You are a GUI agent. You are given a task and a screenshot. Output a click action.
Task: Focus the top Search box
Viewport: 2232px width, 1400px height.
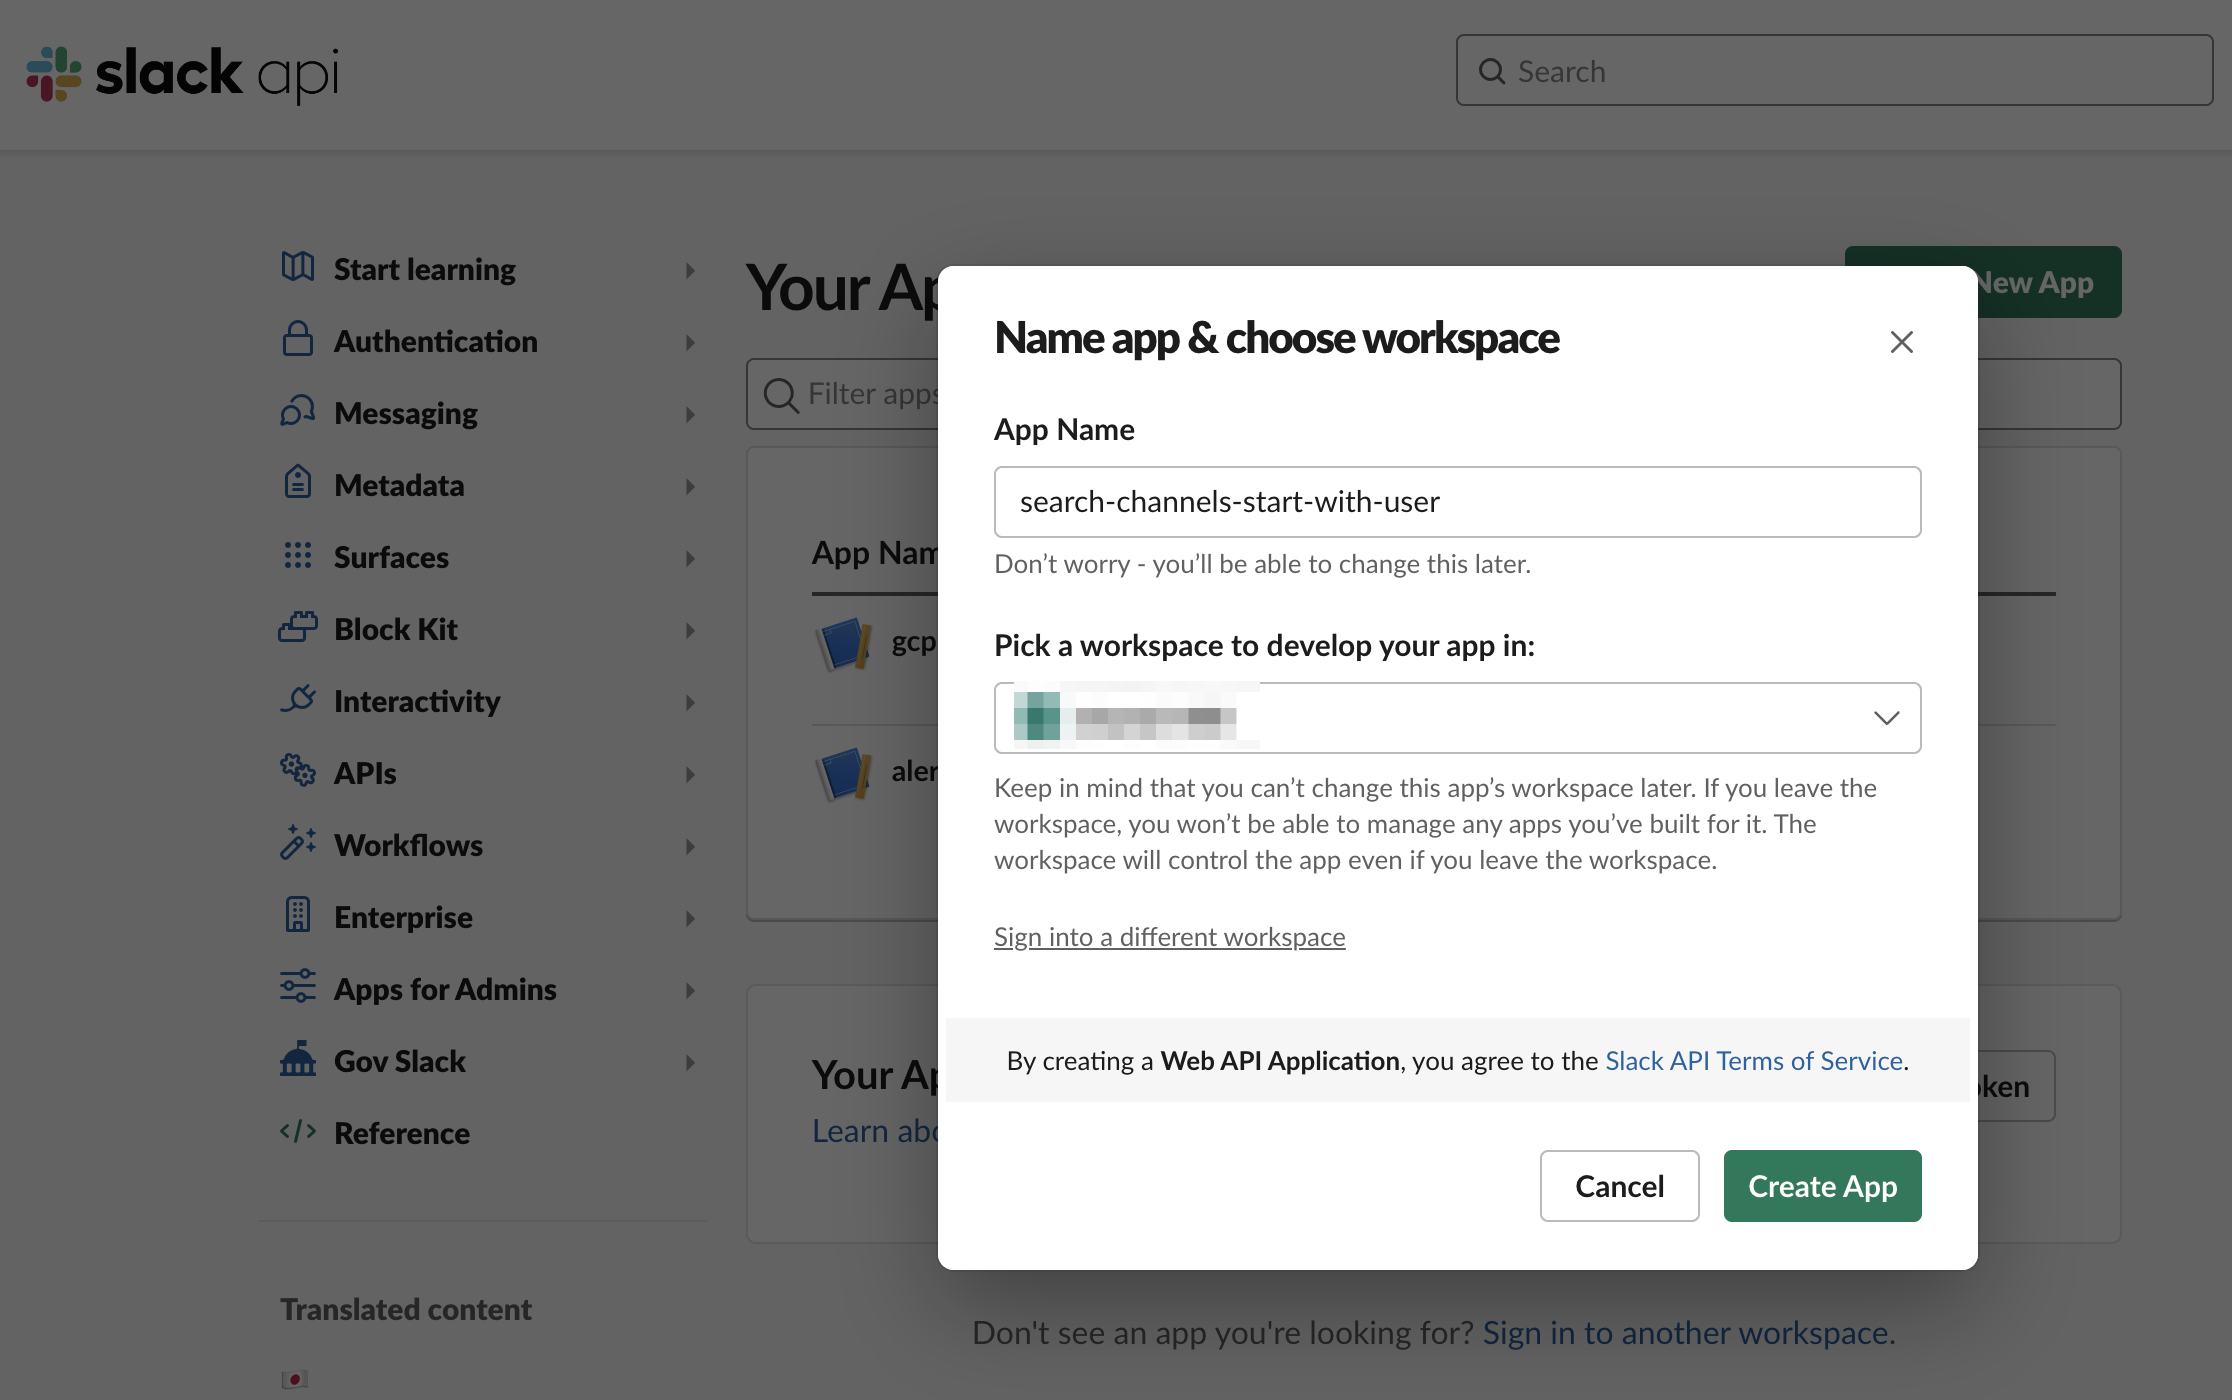1834,71
